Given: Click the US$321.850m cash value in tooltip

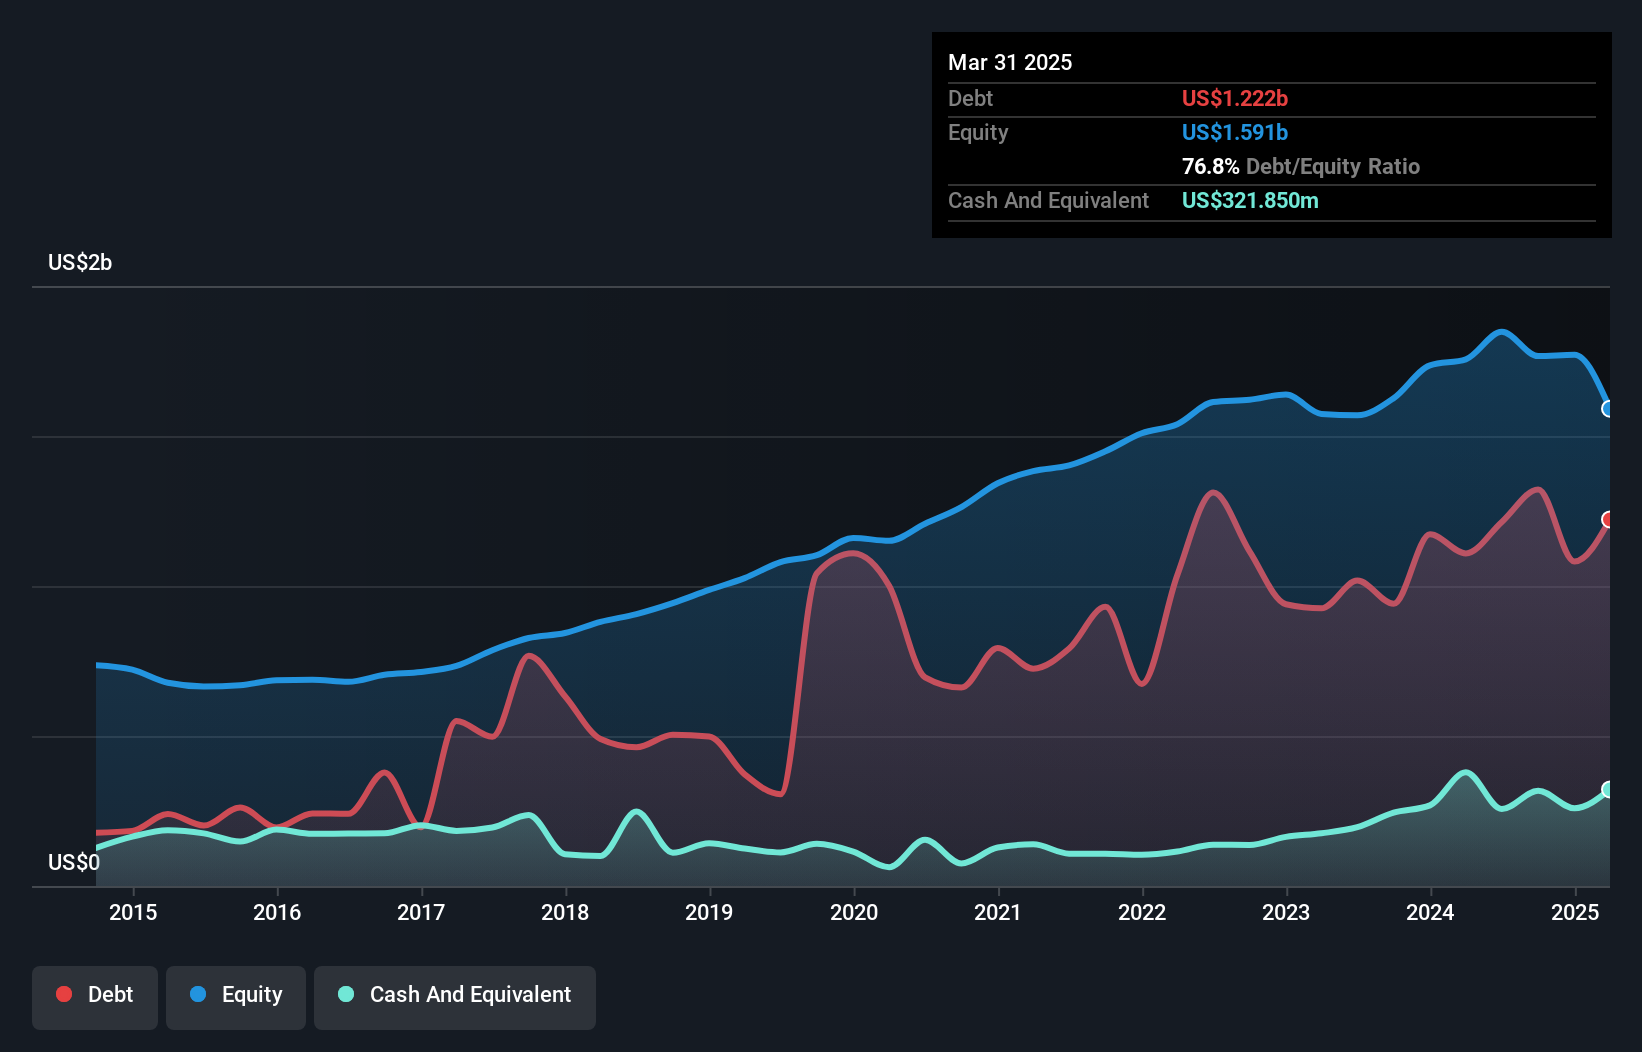Looking at the screenshot, I should [1249, 201].
